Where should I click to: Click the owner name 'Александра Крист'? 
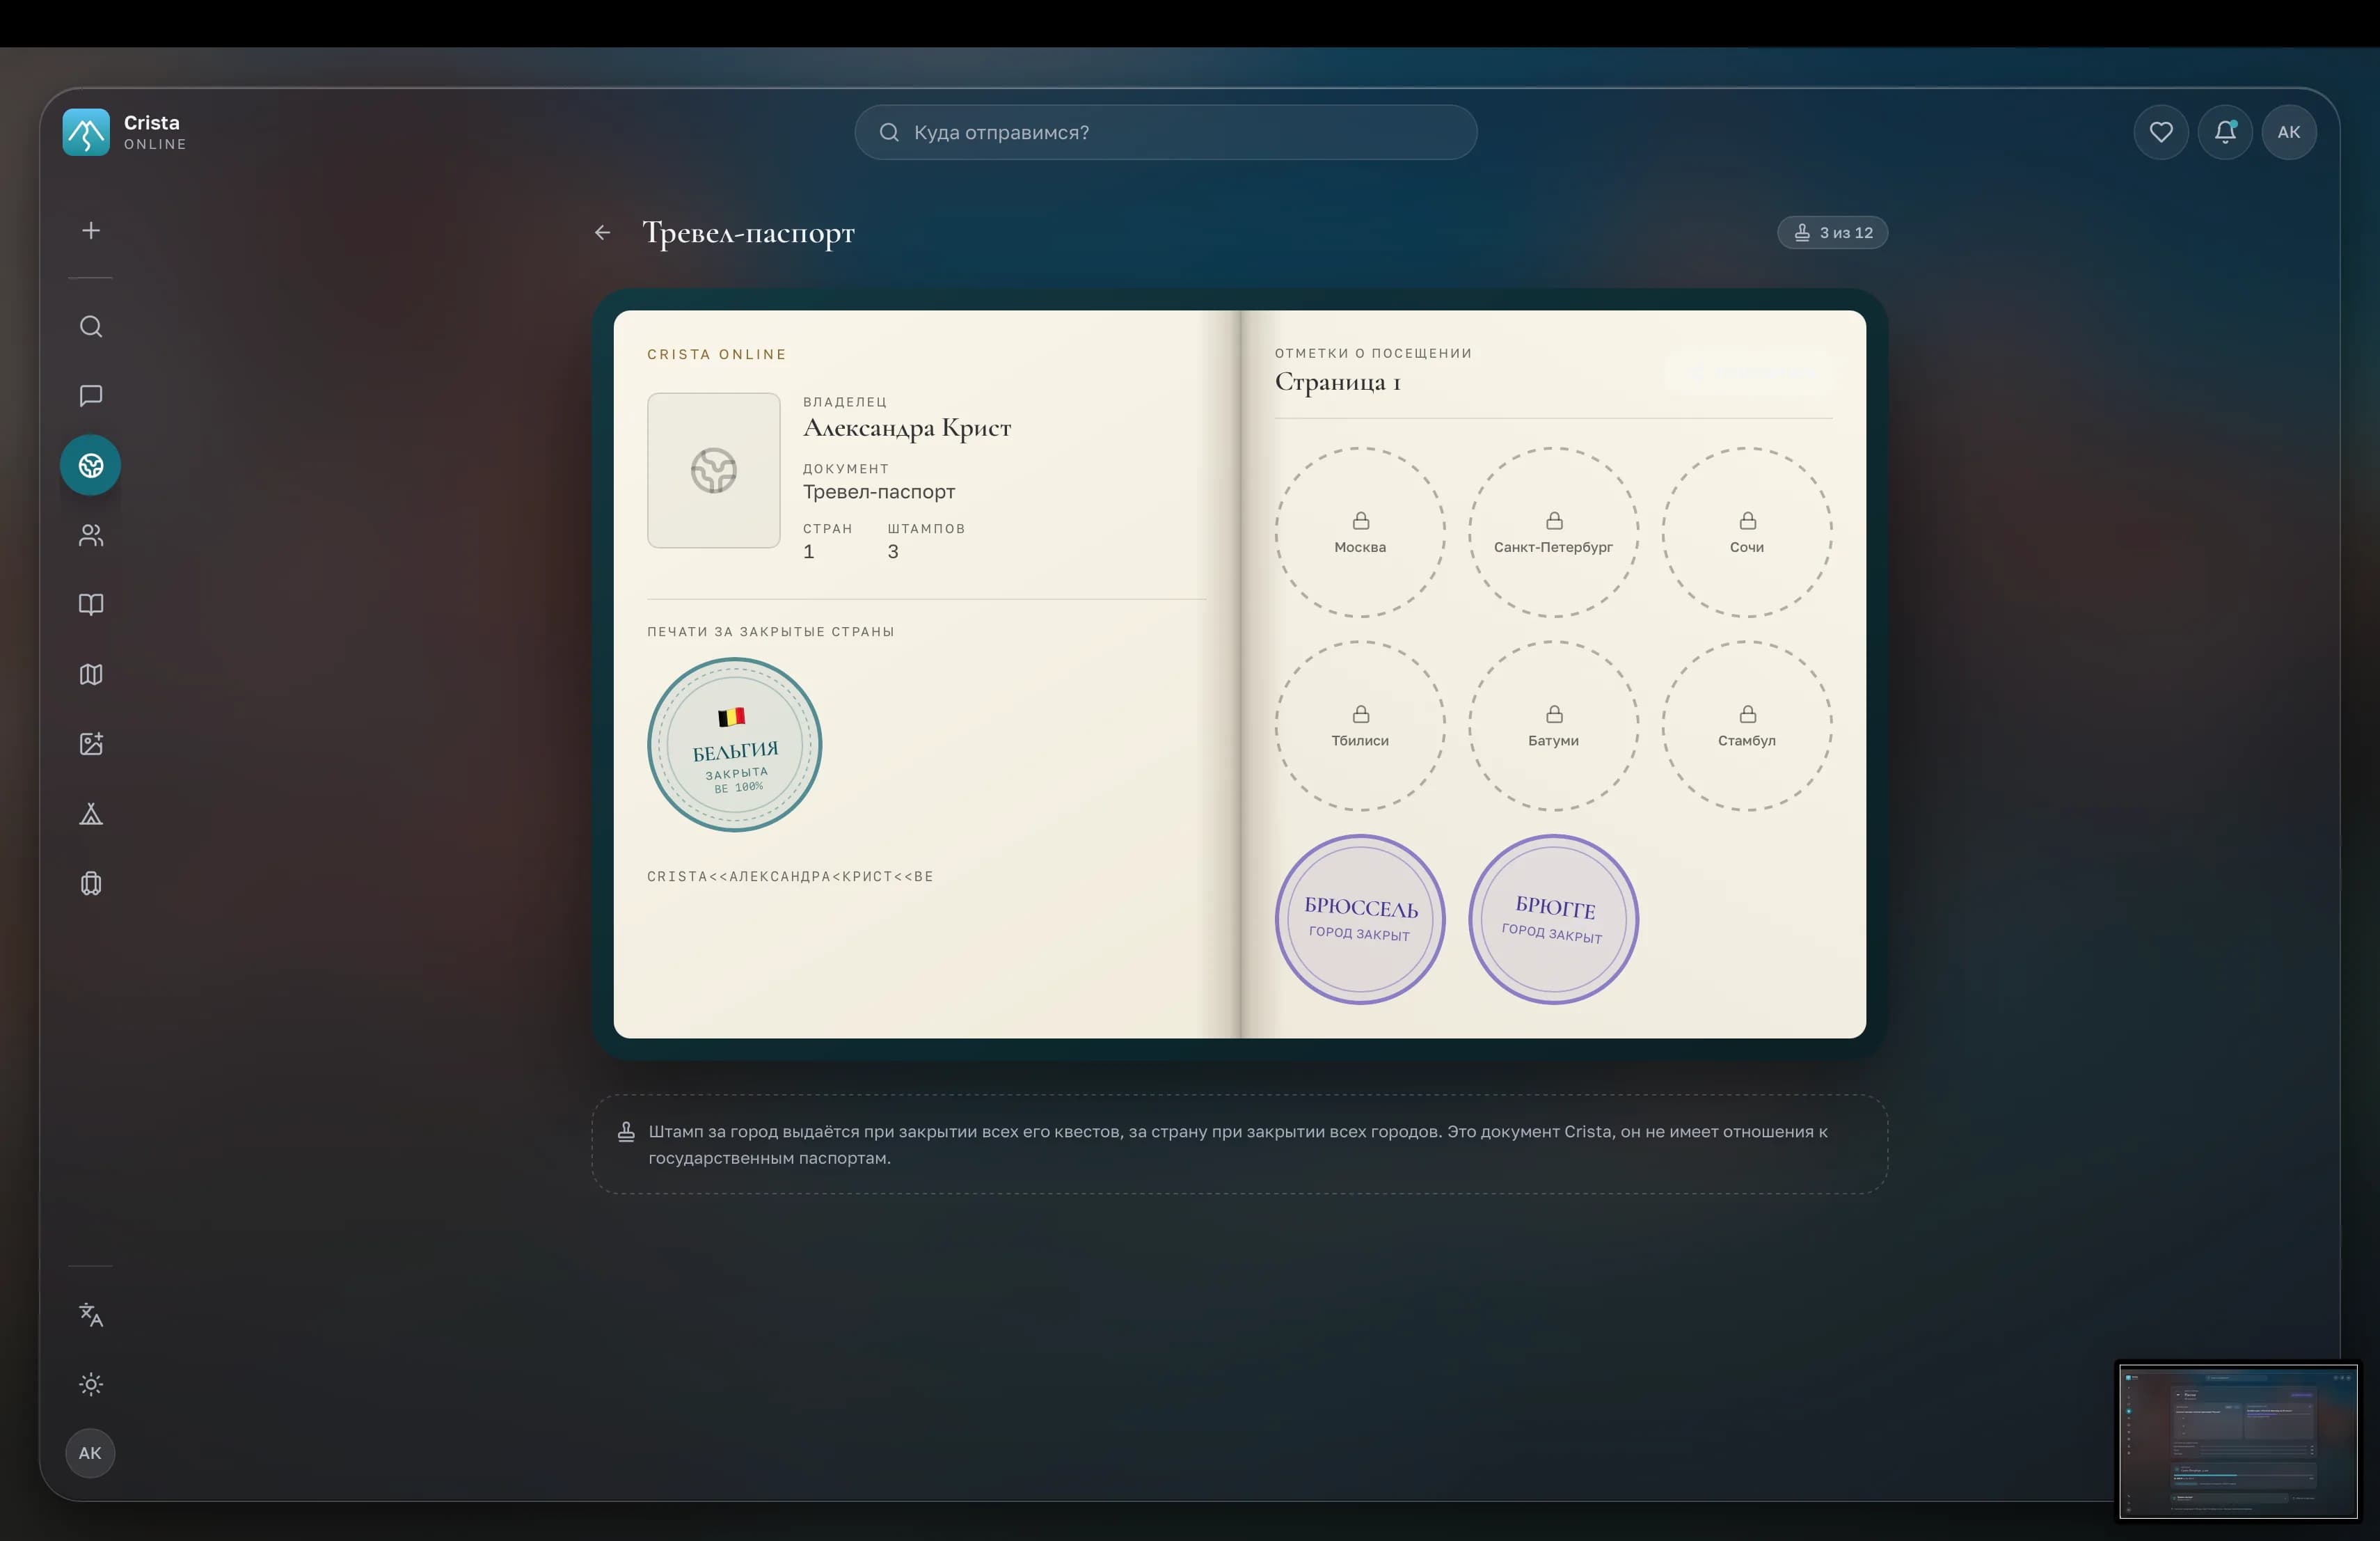pyautogui.click(x=907, y=428)
